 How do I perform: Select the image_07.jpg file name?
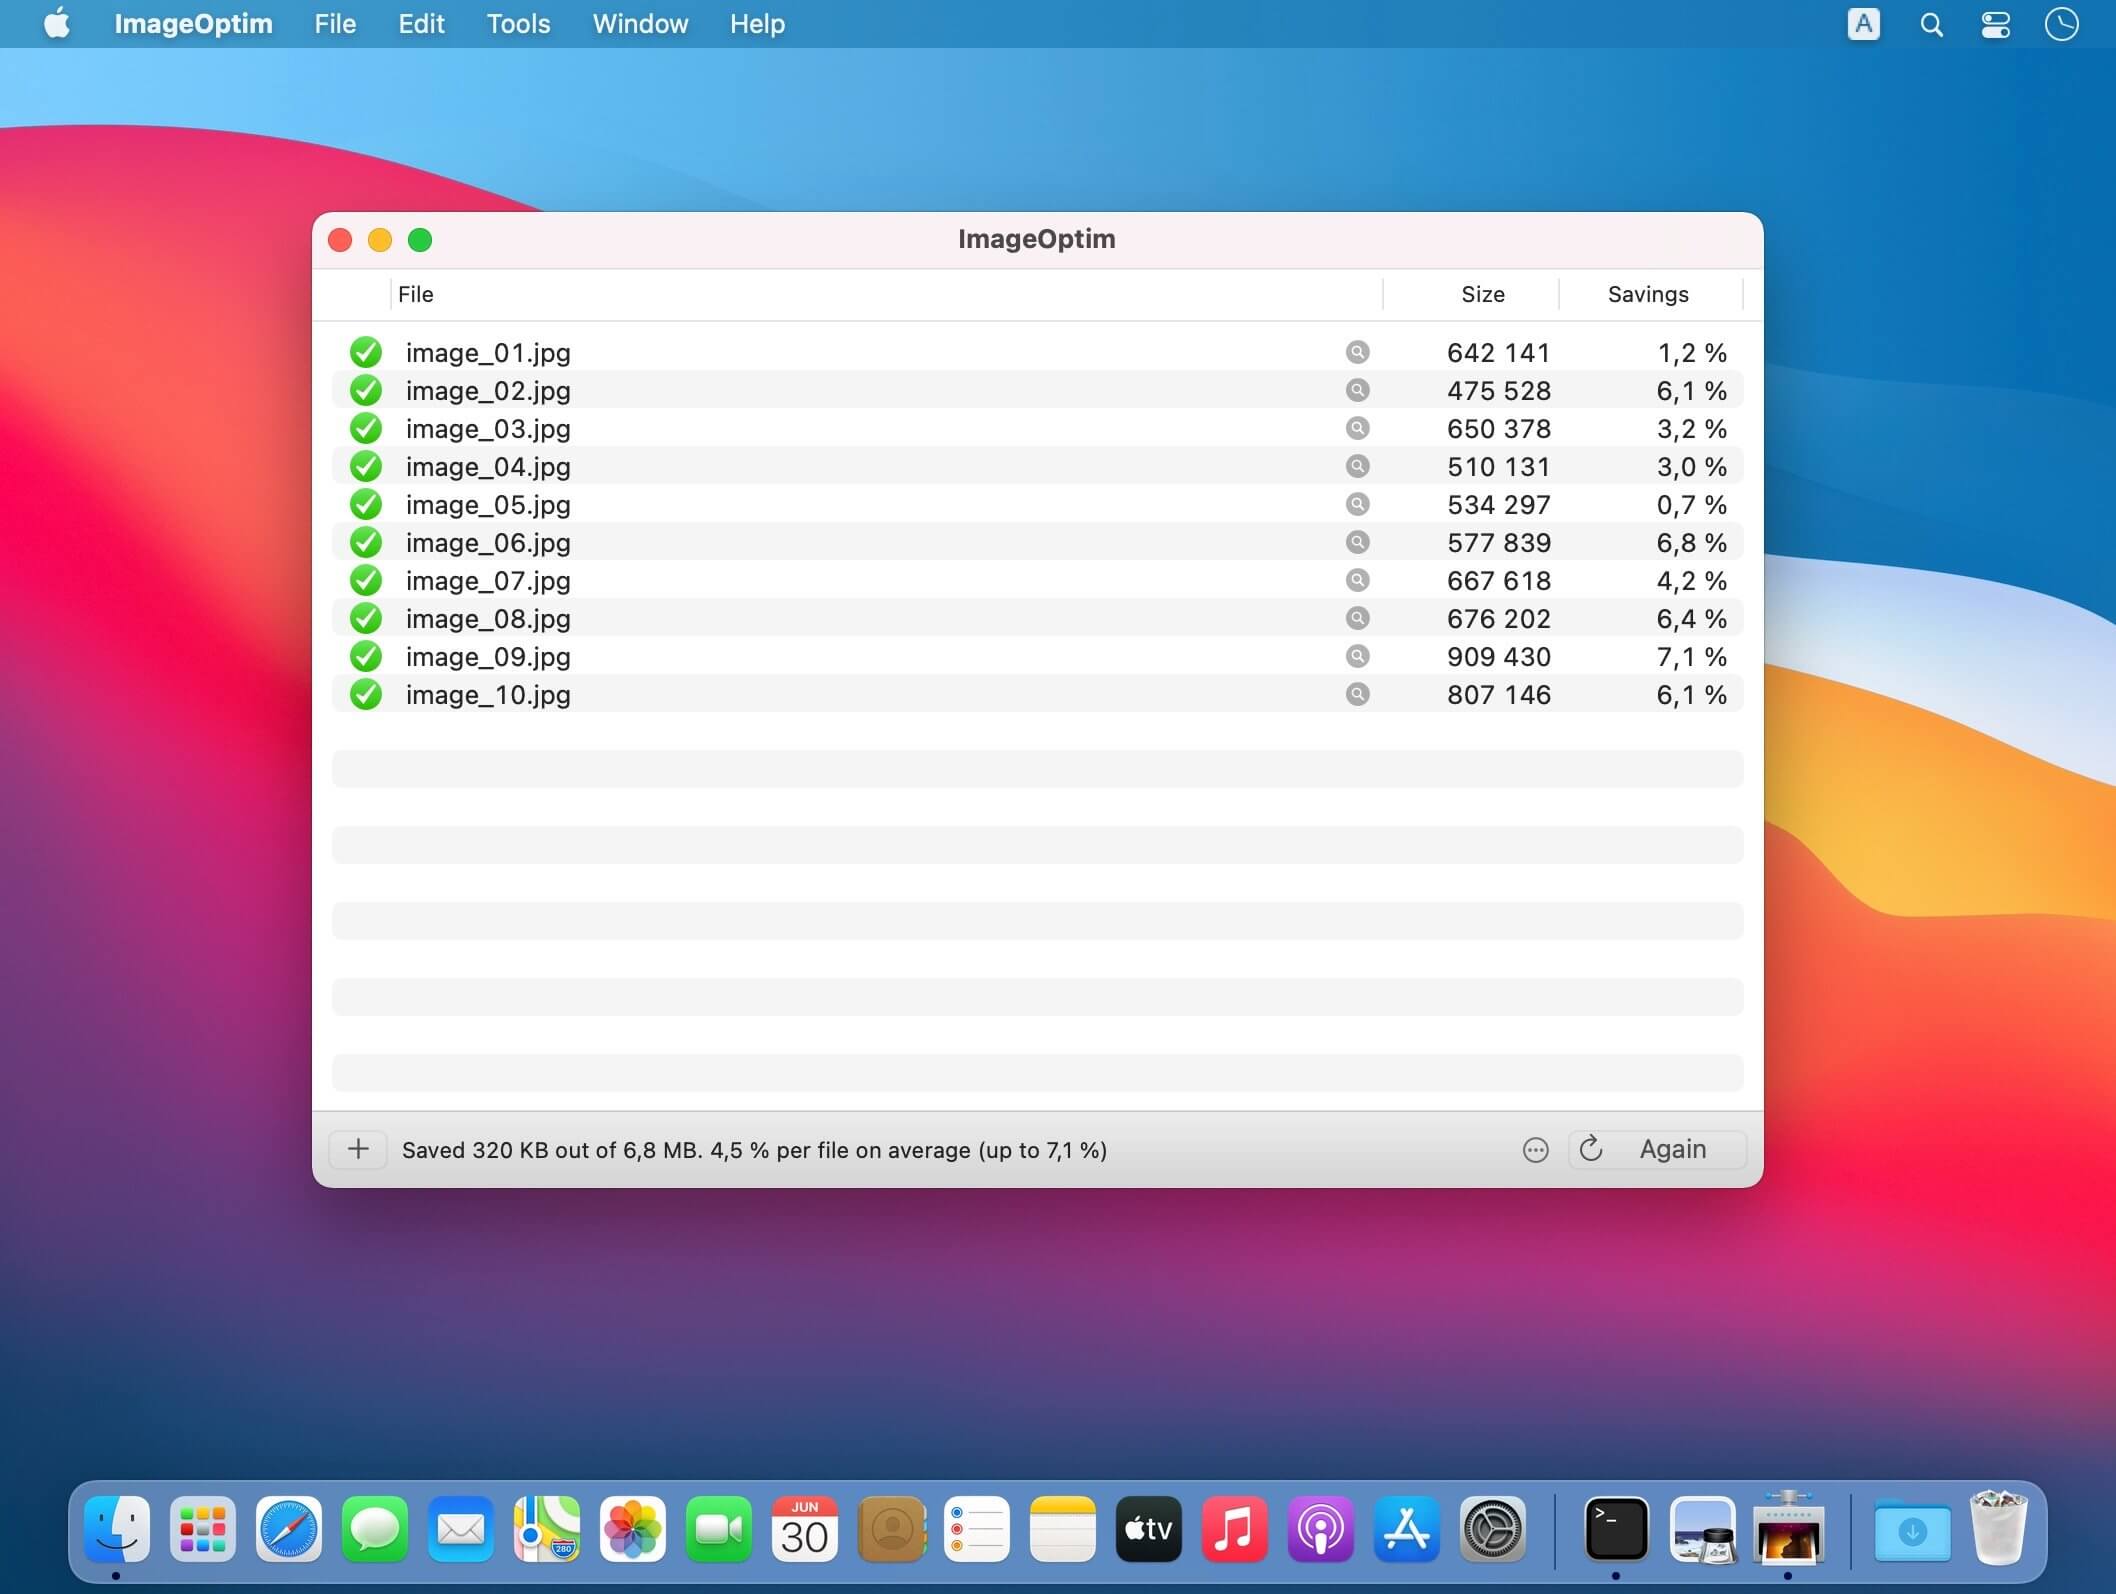488,581
